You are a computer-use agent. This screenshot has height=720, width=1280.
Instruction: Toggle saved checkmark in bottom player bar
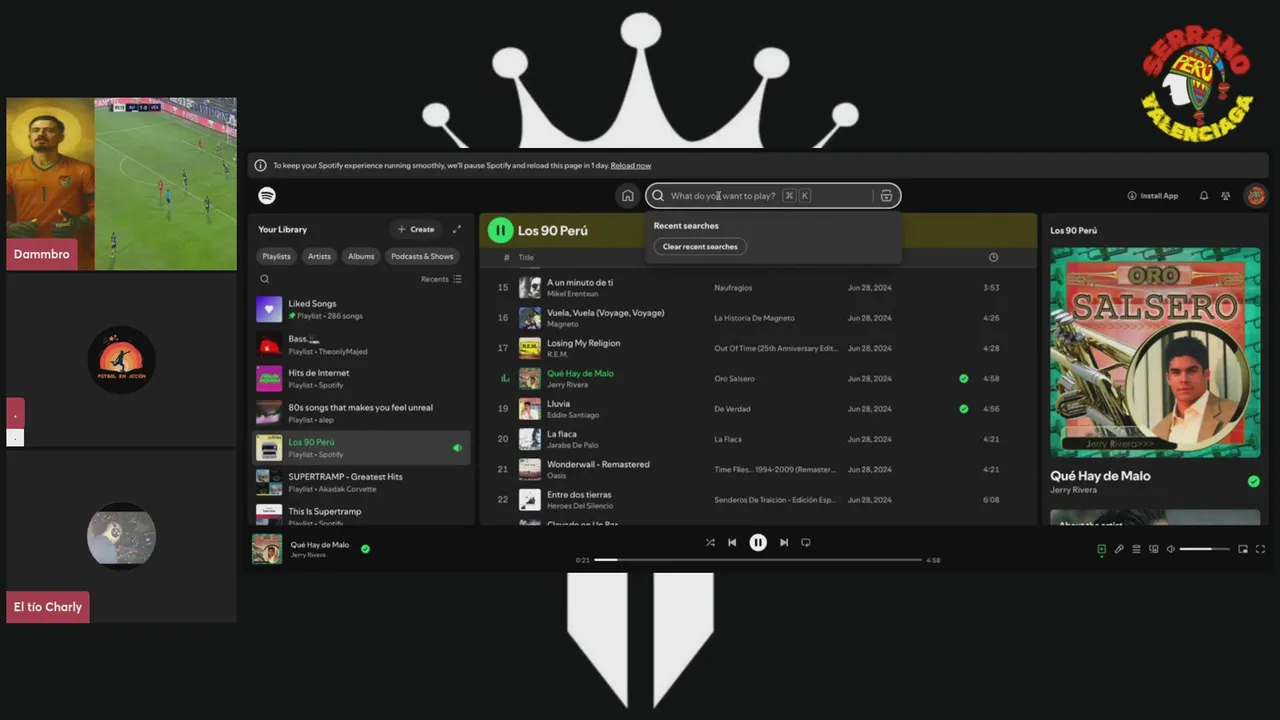tap(365, 548)
